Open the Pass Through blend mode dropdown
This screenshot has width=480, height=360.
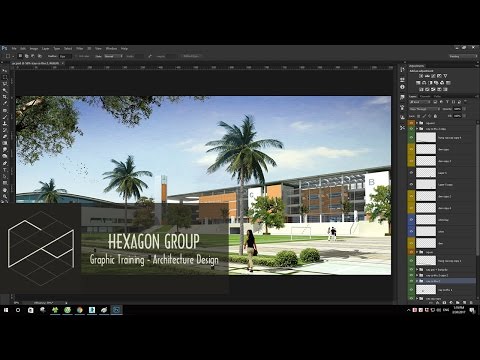(425, 109)
